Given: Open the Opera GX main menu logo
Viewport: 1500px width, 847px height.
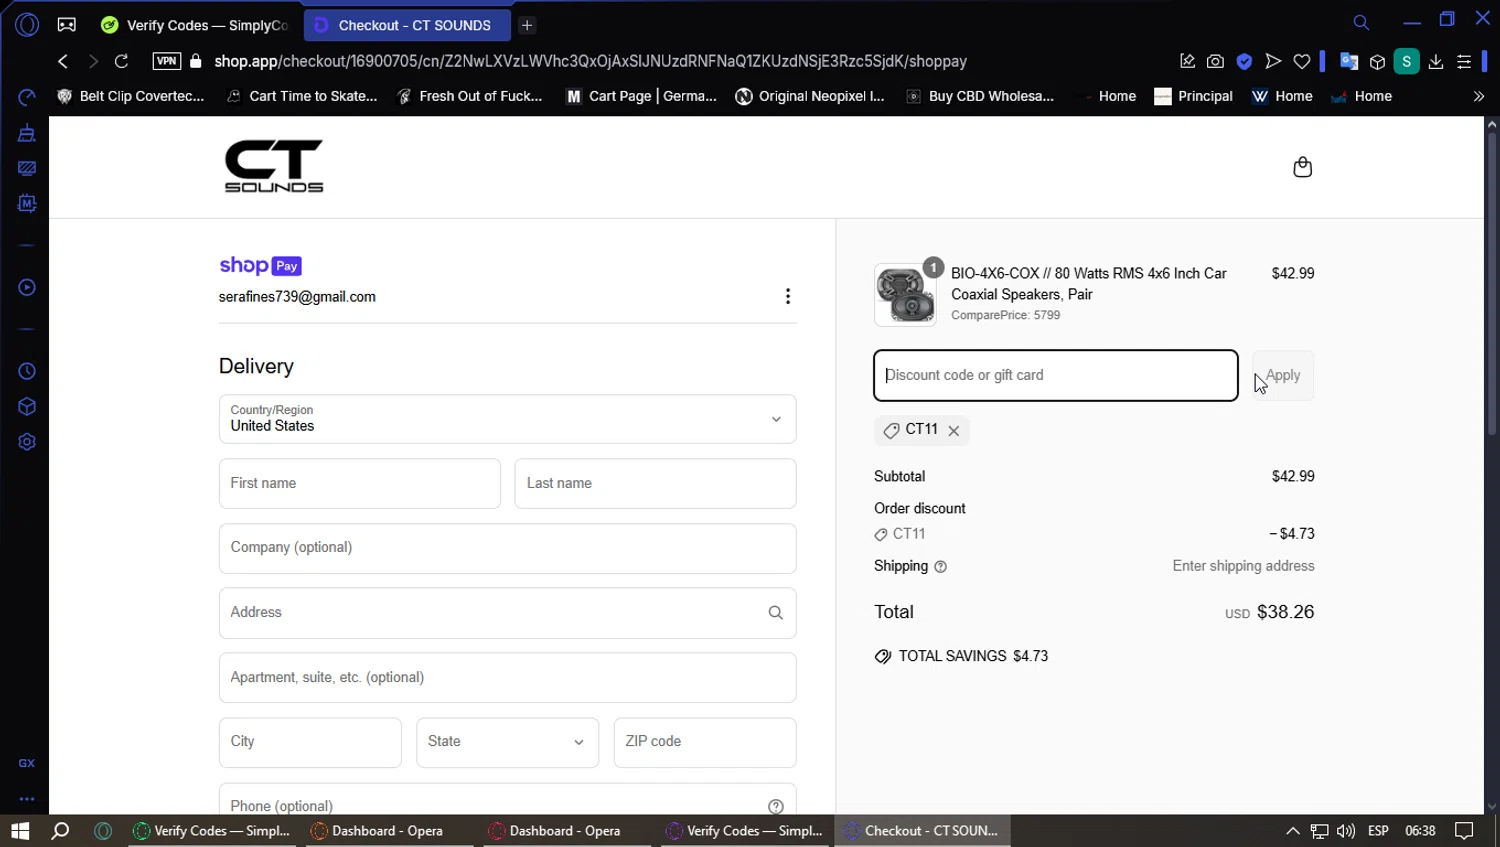Looking at the screenshot, I should point(27,25).
